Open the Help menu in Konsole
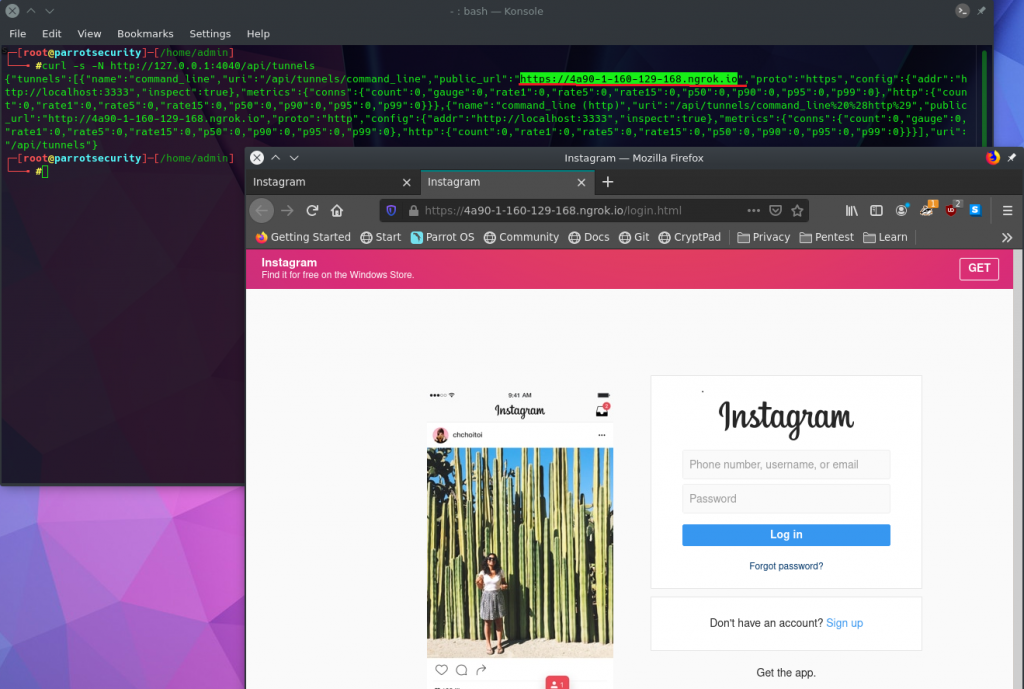The width and height of the screenshot is (1024, 689). point(258,33)
